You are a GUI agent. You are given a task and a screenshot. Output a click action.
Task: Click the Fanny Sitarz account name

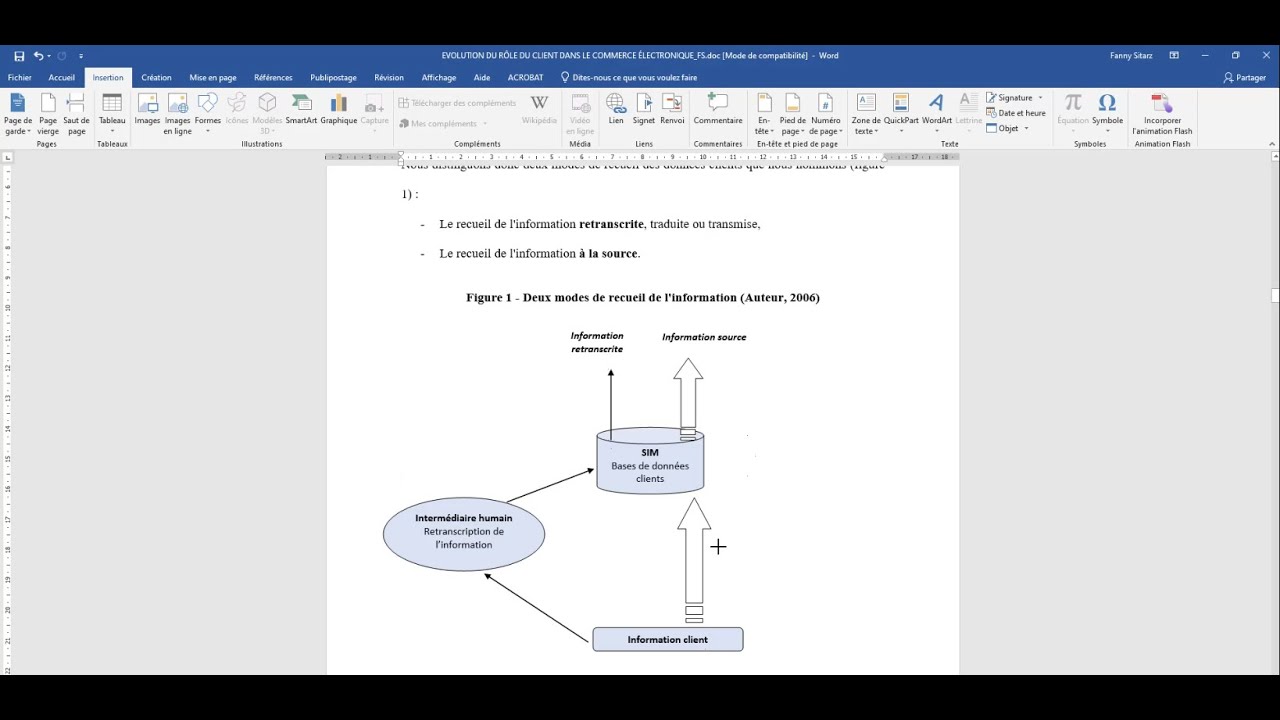1131,56
